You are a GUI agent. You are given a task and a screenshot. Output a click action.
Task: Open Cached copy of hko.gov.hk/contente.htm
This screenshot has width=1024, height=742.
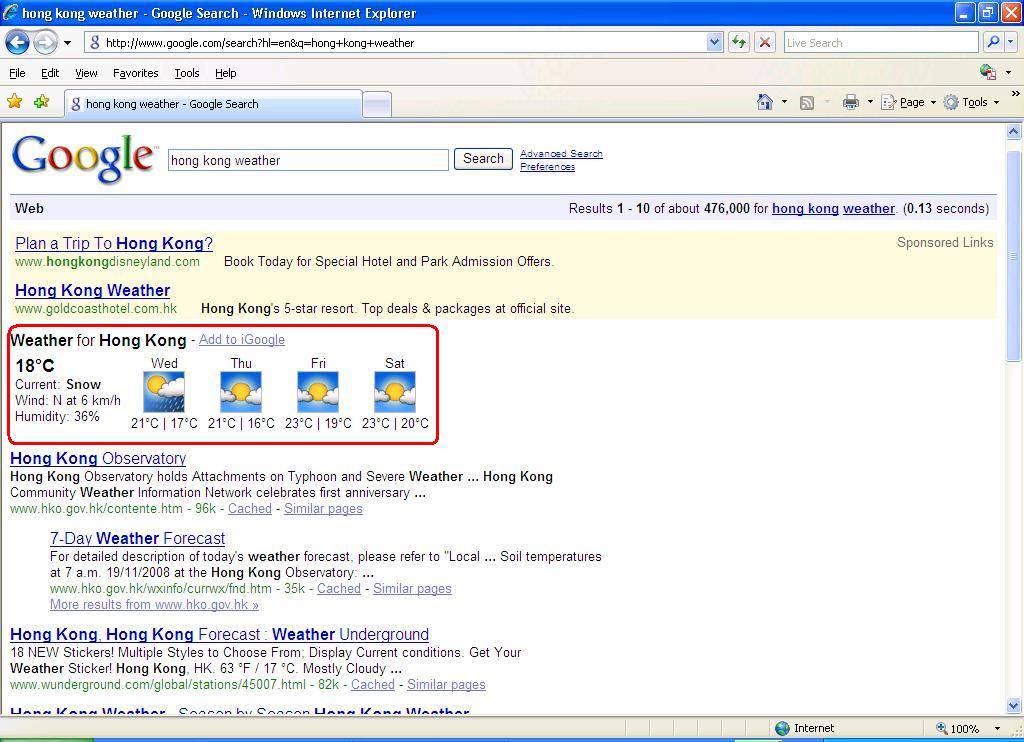point(249,509)
